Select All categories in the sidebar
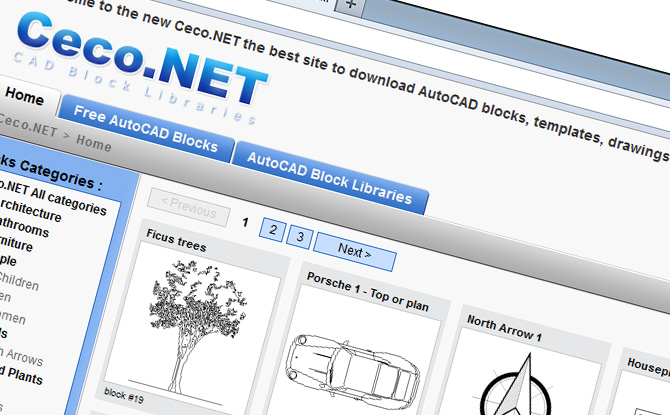The image size is (670, 415). tap(51, 197)
